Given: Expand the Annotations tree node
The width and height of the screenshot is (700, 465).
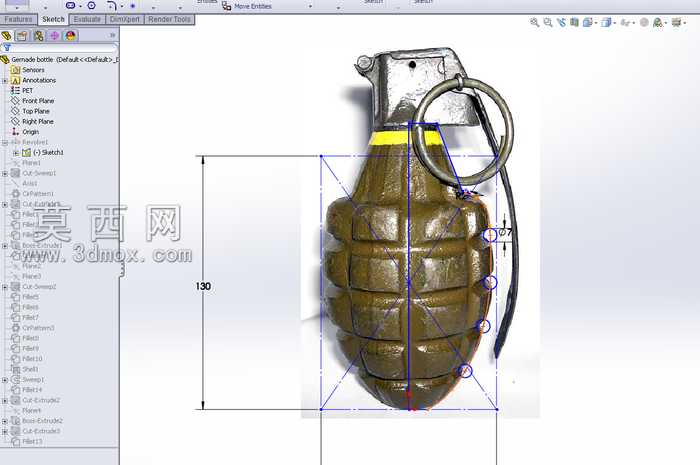Looking at the screenshot, I should (5, 80).
